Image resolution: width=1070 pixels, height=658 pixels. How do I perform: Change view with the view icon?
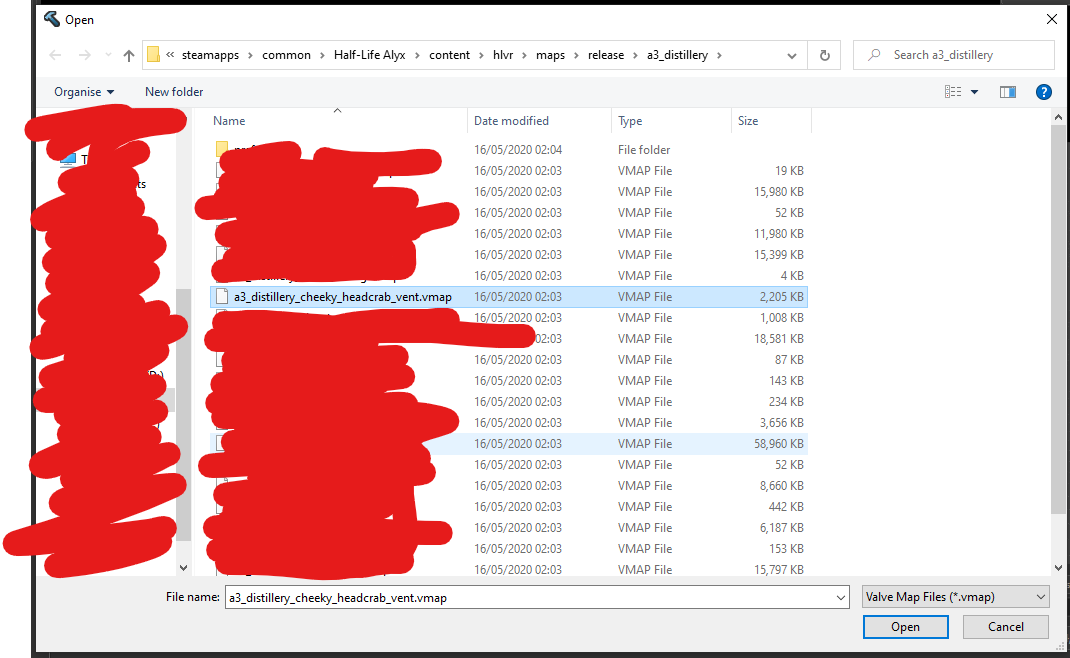[953, 91]
